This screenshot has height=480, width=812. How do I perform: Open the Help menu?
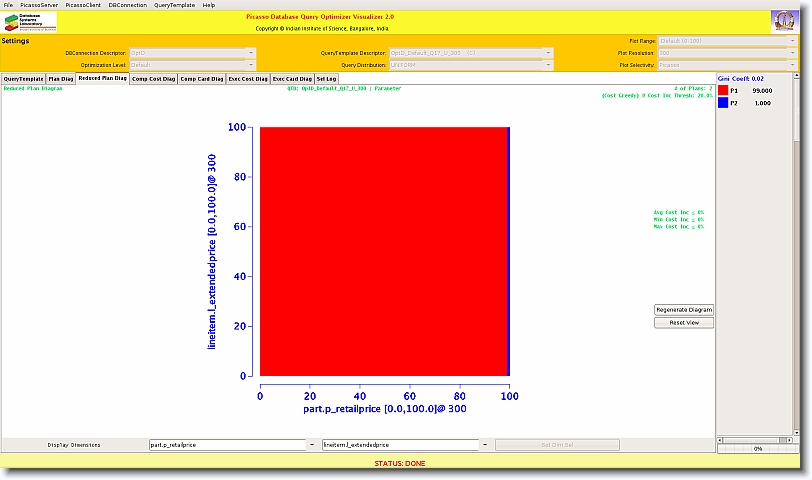pyautogui.click(x=208, y=5)
